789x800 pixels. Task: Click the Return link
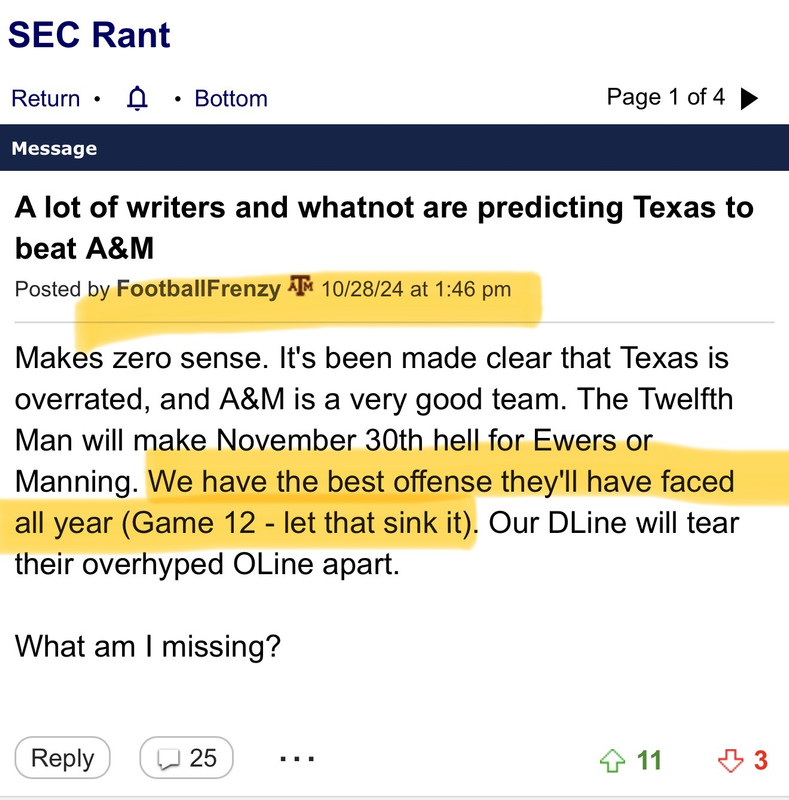coord(45,99)
